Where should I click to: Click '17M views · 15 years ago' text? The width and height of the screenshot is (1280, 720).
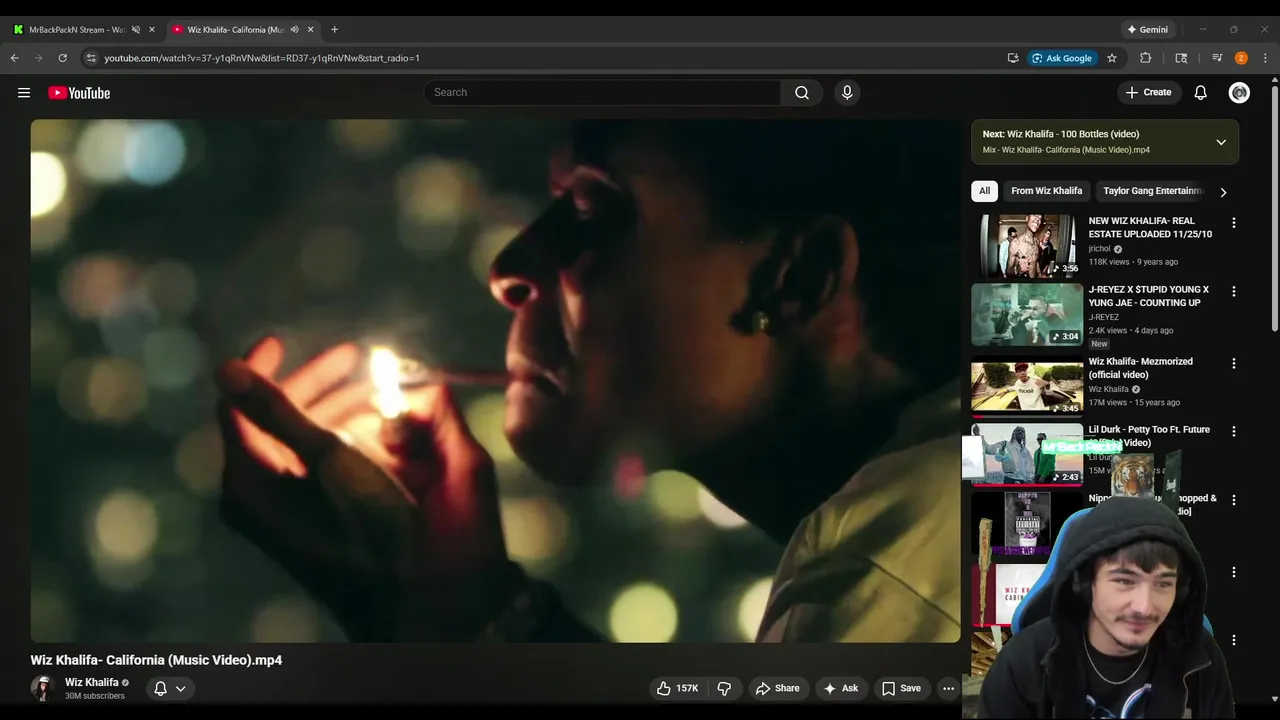coord(1134,402)
